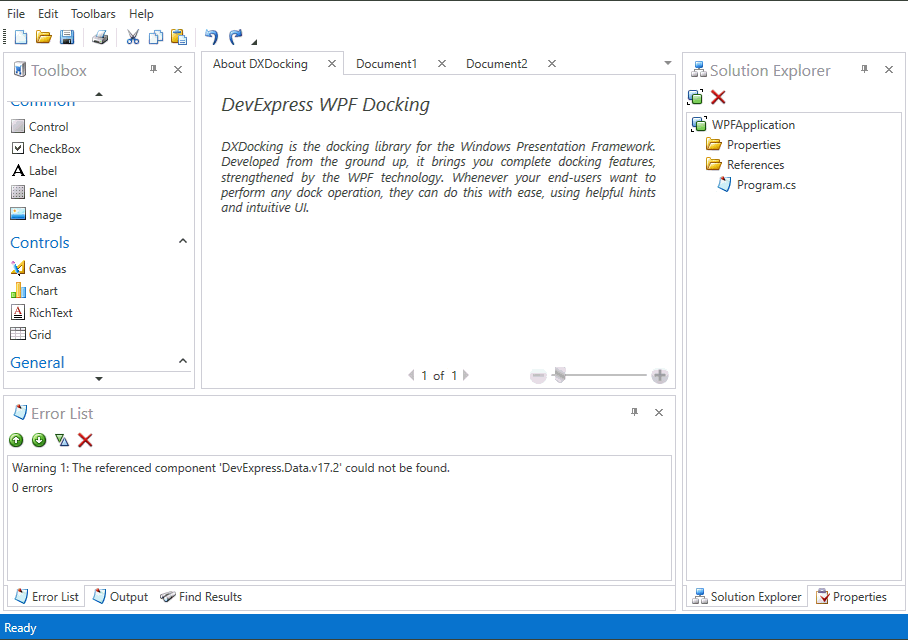Switch to the Document1 tab
The width and height of the screenshot is (908, 640).
coord(386,64)
